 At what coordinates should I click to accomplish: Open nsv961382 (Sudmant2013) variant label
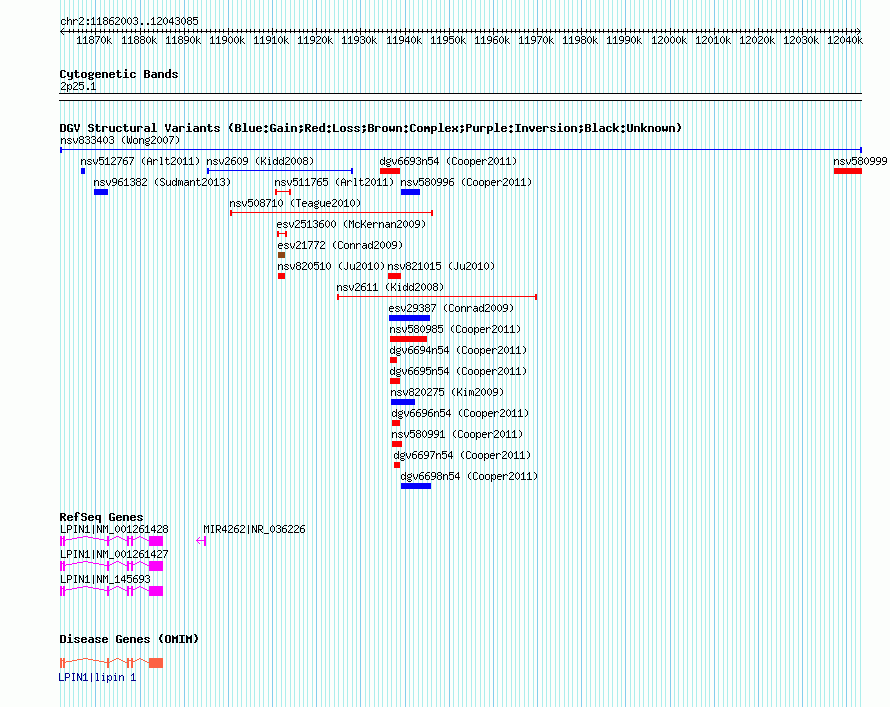tap(162, 182)
